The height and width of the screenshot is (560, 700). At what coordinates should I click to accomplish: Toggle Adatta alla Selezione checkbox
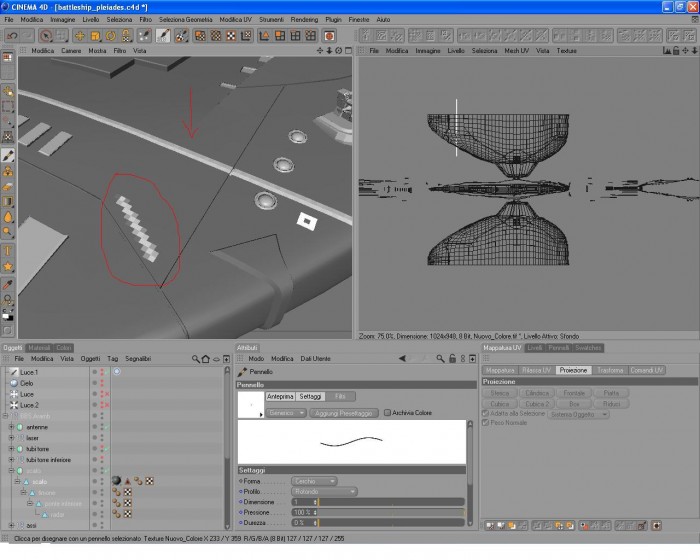pyautogui.click(x=485, y=414)
